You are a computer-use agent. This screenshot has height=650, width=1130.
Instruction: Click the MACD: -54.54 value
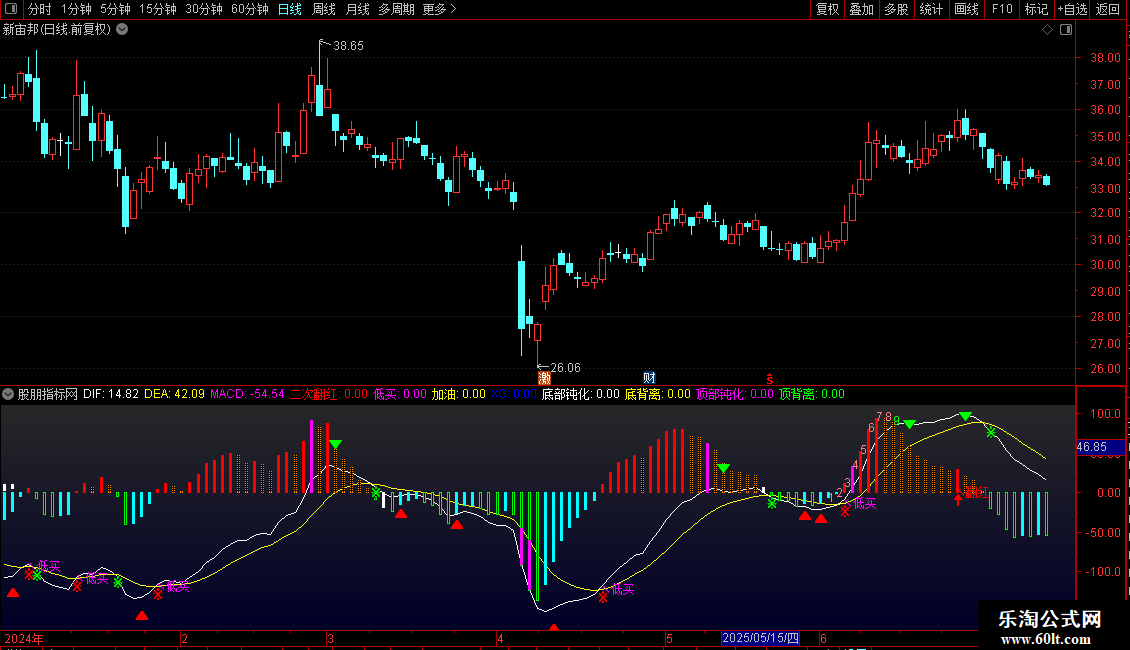click(x=247, y=394)
